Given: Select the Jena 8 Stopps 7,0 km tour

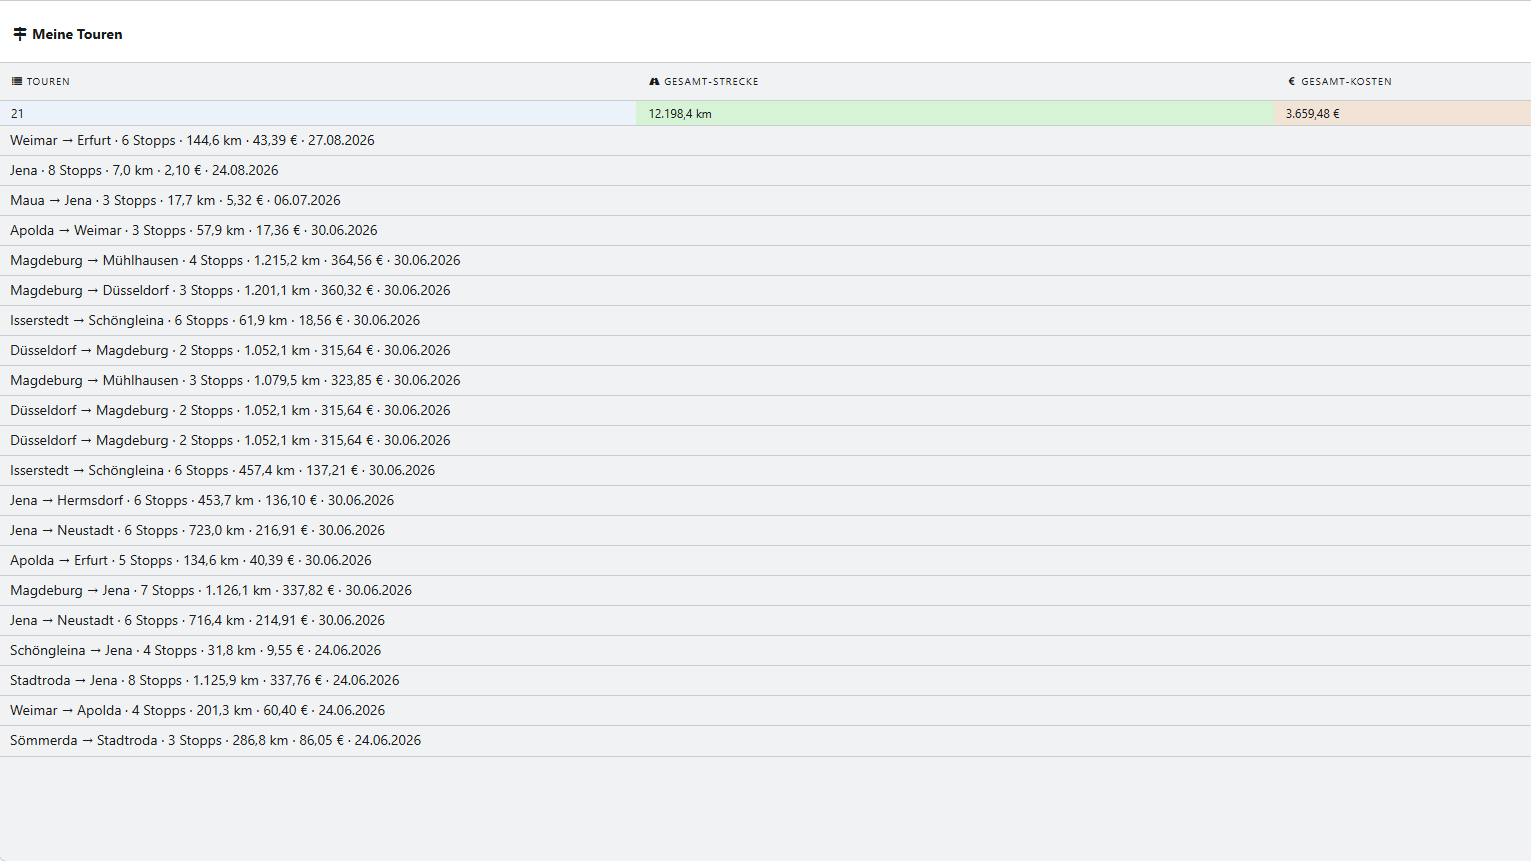Looking at the screenshot, I should click(765, 171).
